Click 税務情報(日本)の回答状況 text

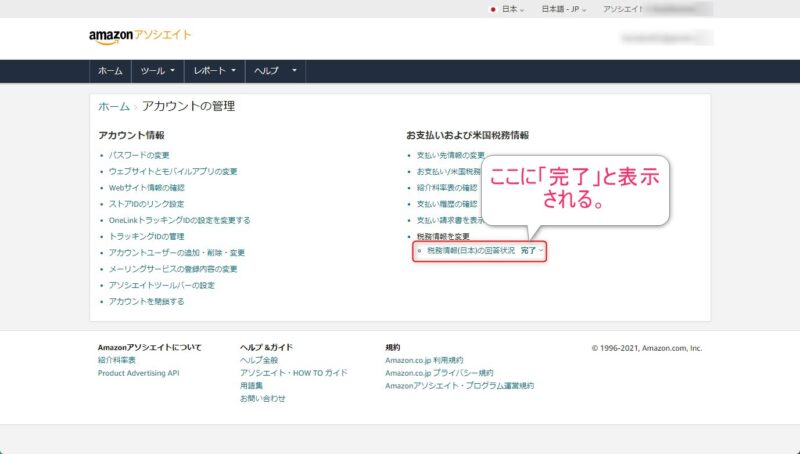click(471, 251)
